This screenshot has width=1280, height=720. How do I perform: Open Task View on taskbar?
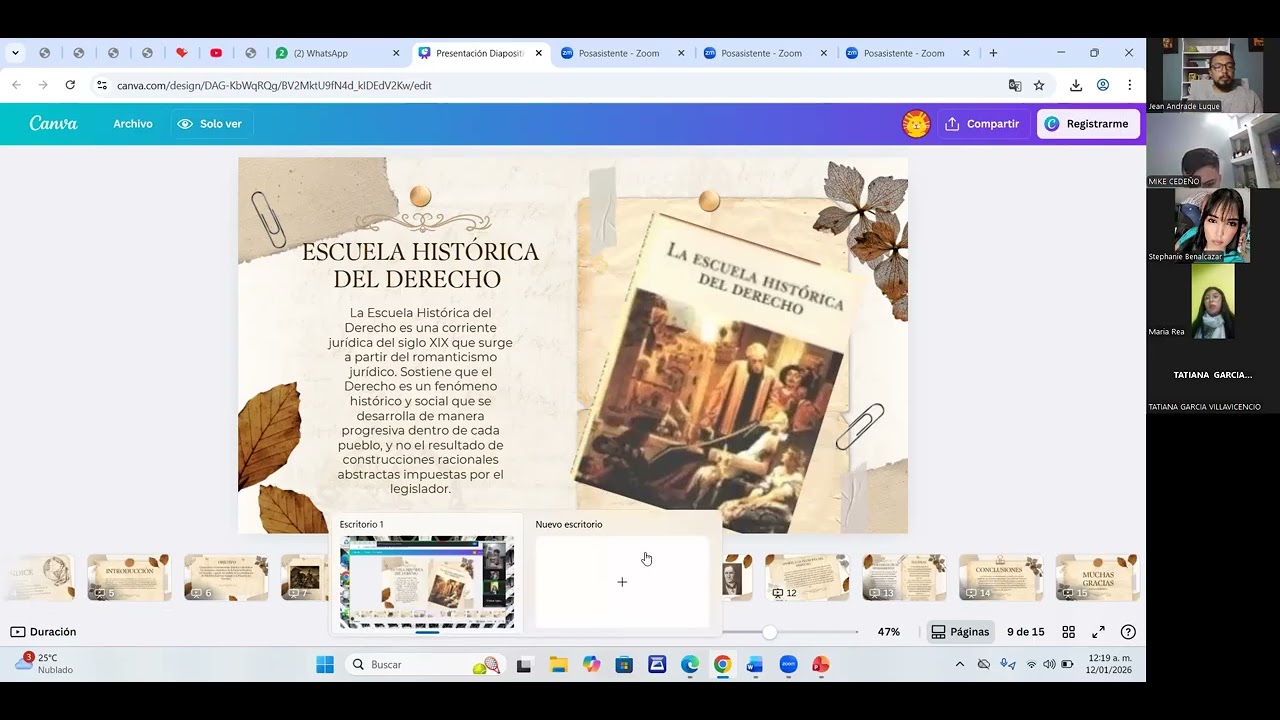coord(524,665)
